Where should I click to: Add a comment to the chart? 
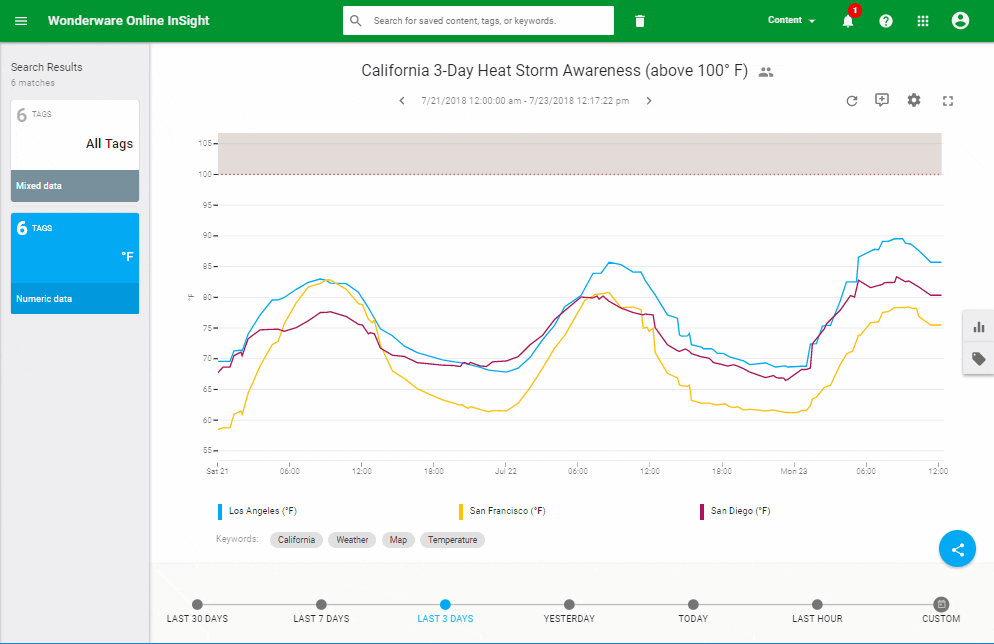(882, 100)
